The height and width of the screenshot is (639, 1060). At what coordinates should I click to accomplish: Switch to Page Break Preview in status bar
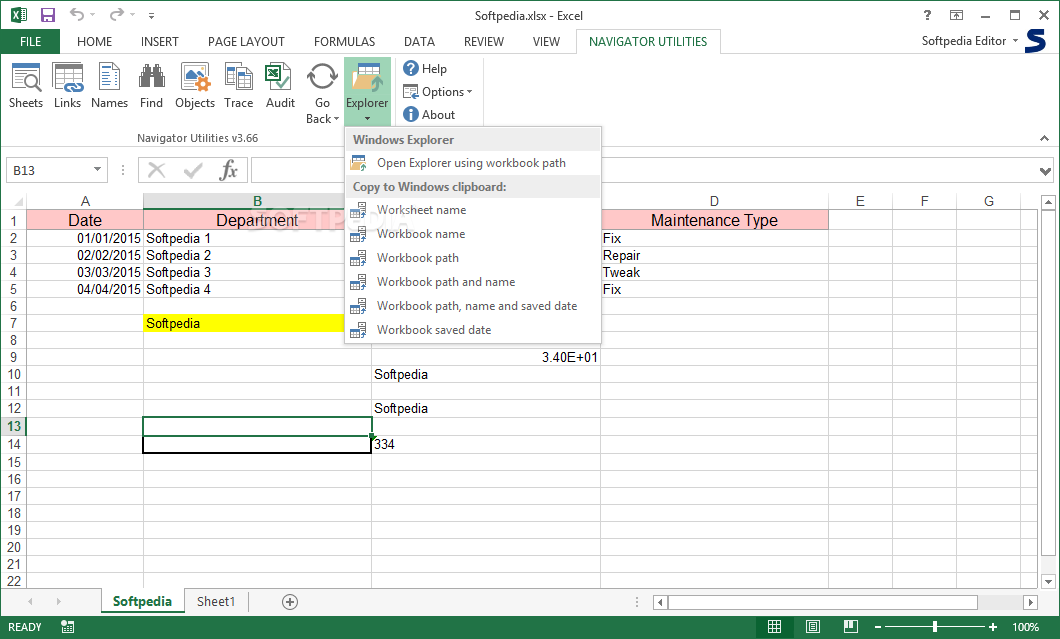click(x=850, y=627)
